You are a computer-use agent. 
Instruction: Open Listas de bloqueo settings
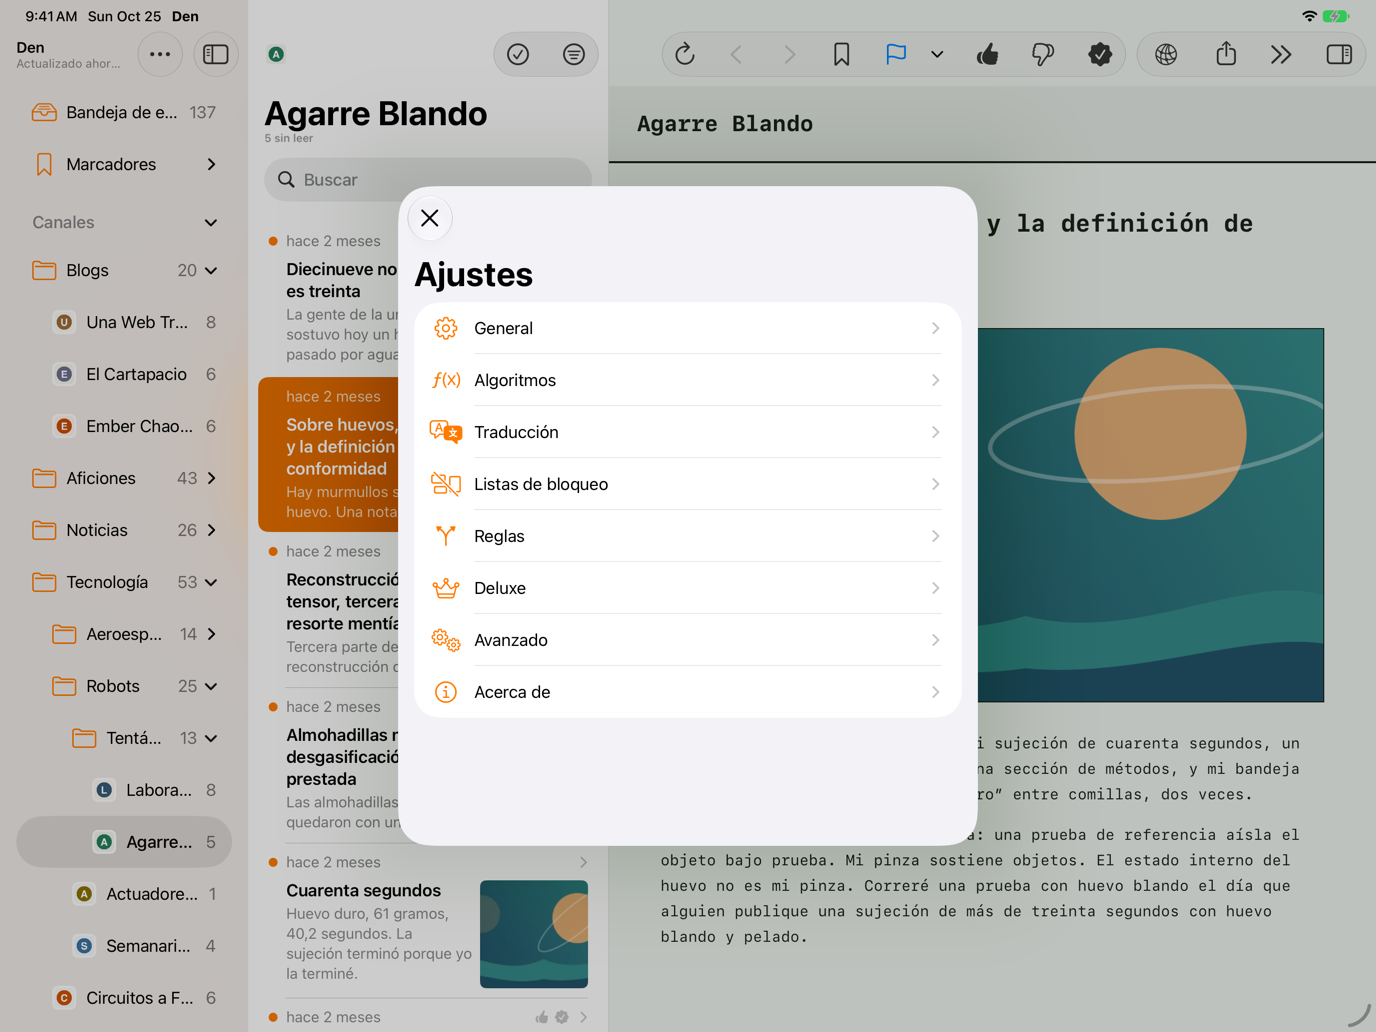[x=688, y=484]
